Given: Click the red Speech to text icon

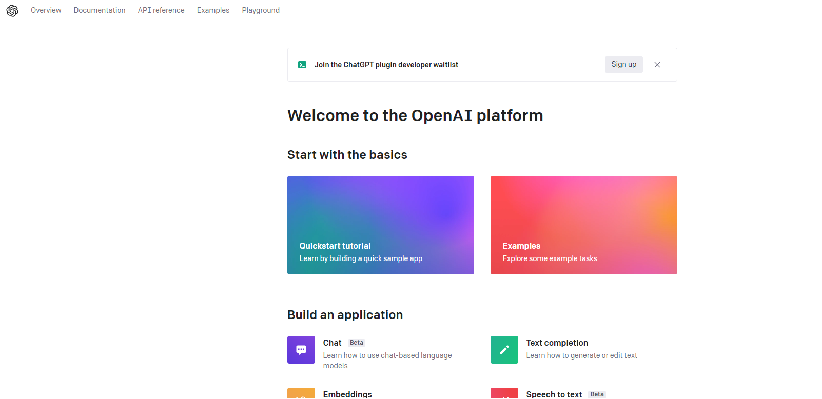Looking at the screenshot, I should coord(504,393).
